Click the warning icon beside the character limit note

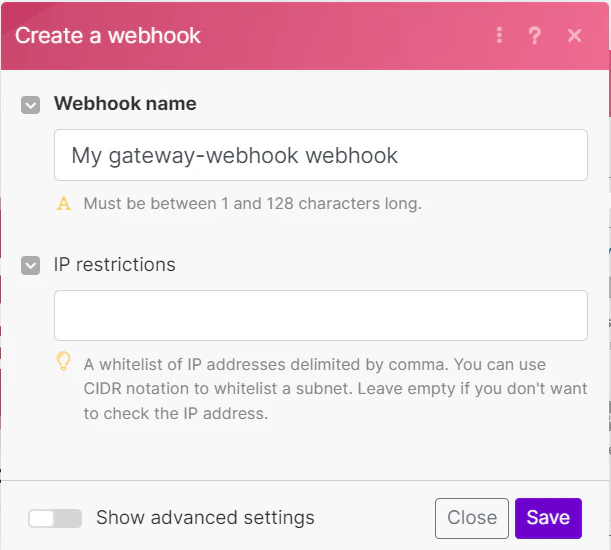[64, 203]
